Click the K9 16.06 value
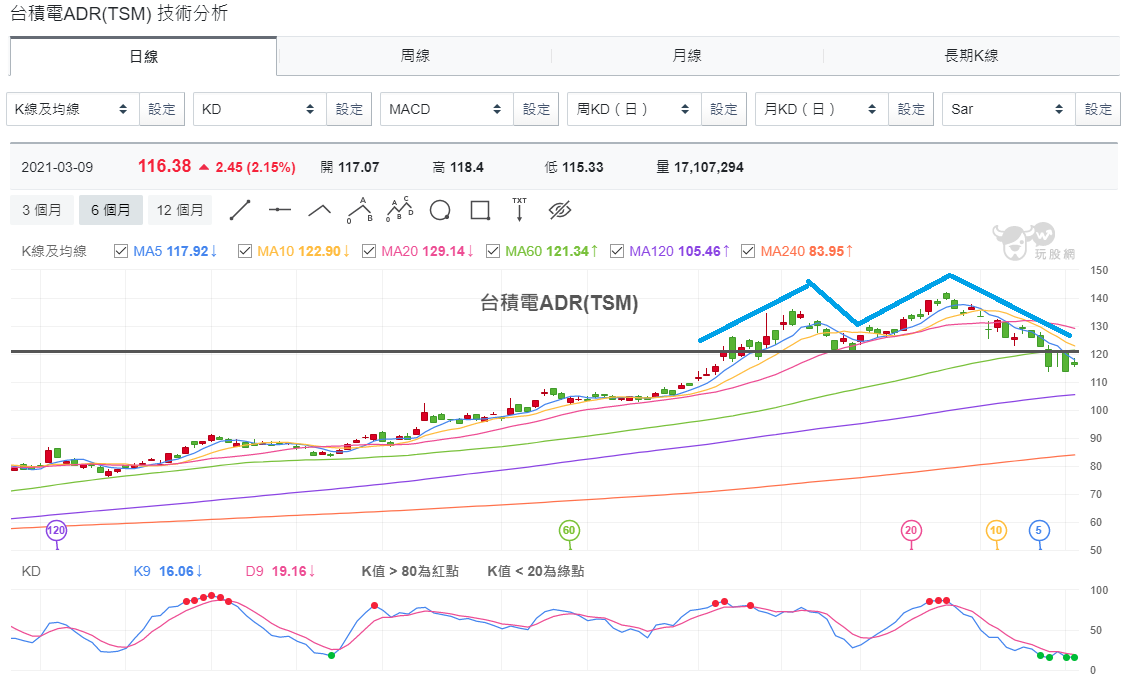Viewport: 1130px width, 684px height. [168, 571]
